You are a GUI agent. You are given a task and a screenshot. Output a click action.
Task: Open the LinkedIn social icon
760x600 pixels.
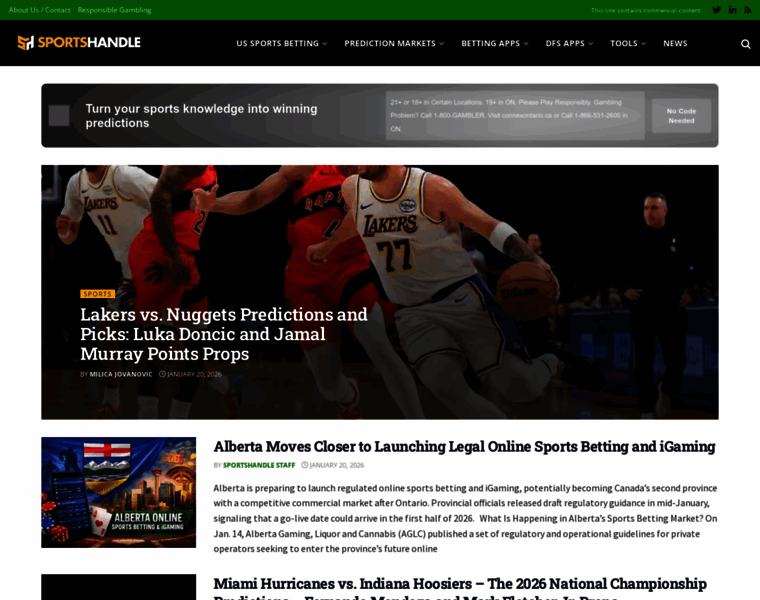pyautogui.click(x=732, y=10)
